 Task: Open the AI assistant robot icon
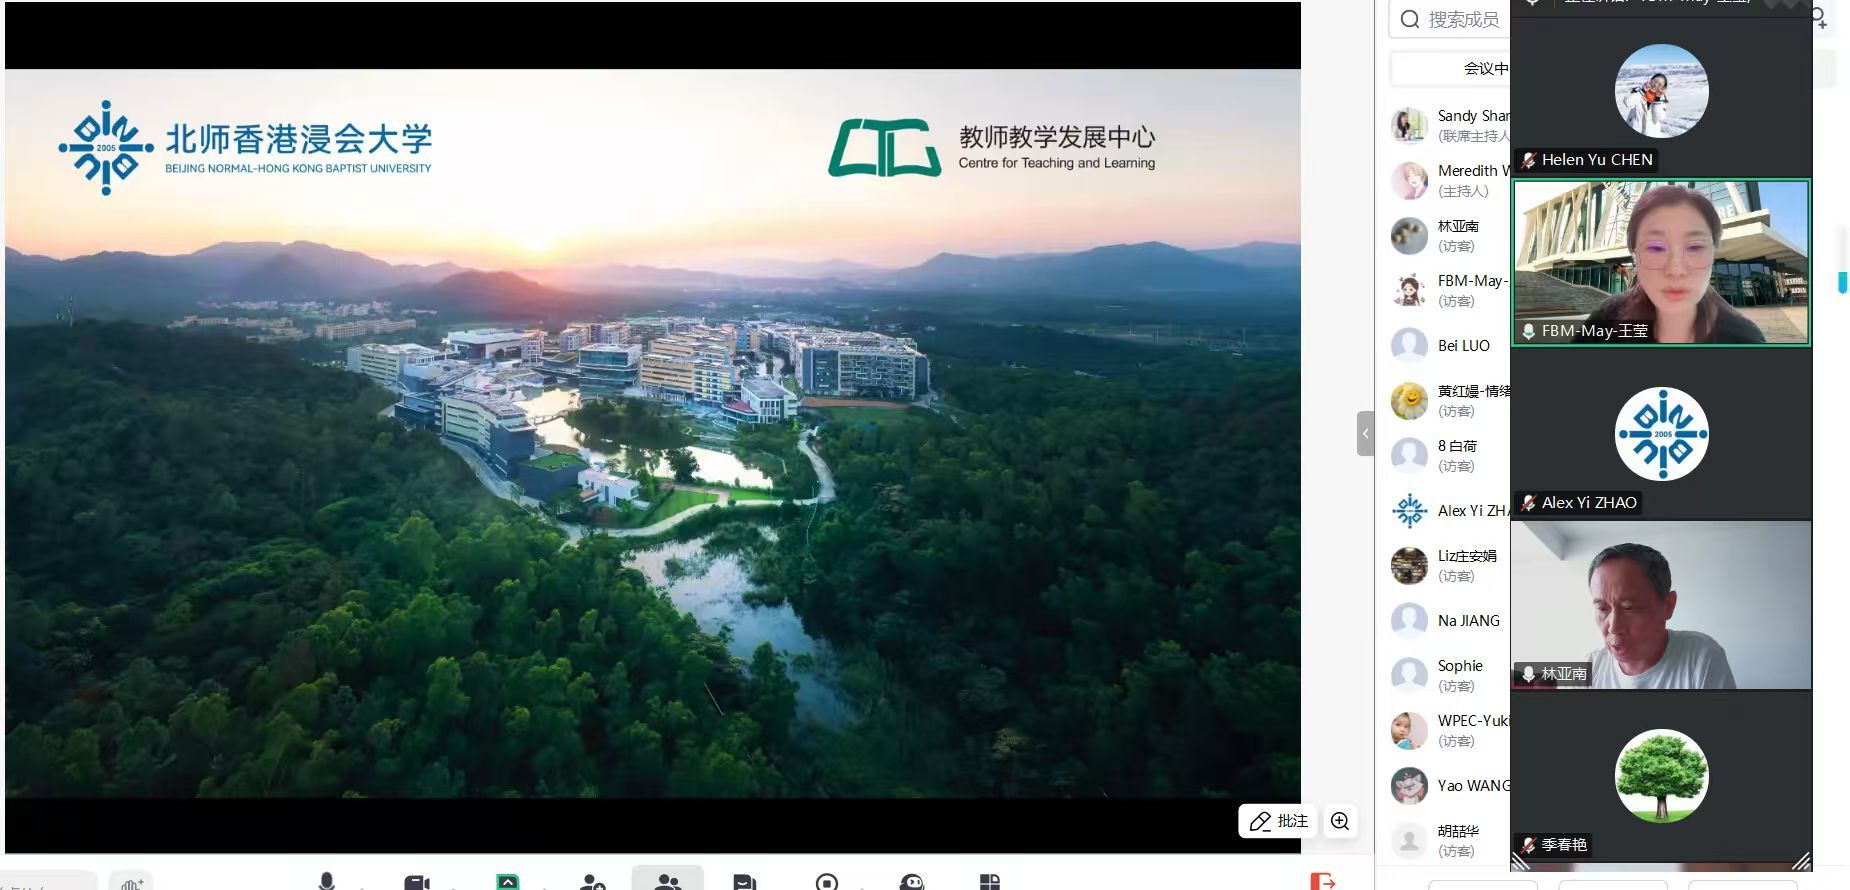click(x=911, y=882)
